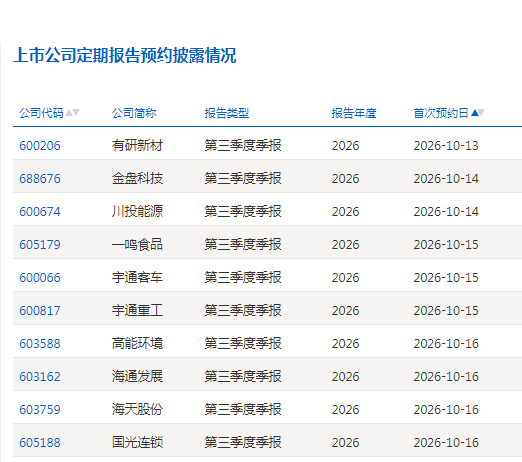Screen dimensions: 522x462
Task: Open company code 603162 link
Action: pyautogui.click(x=40, y=377)
